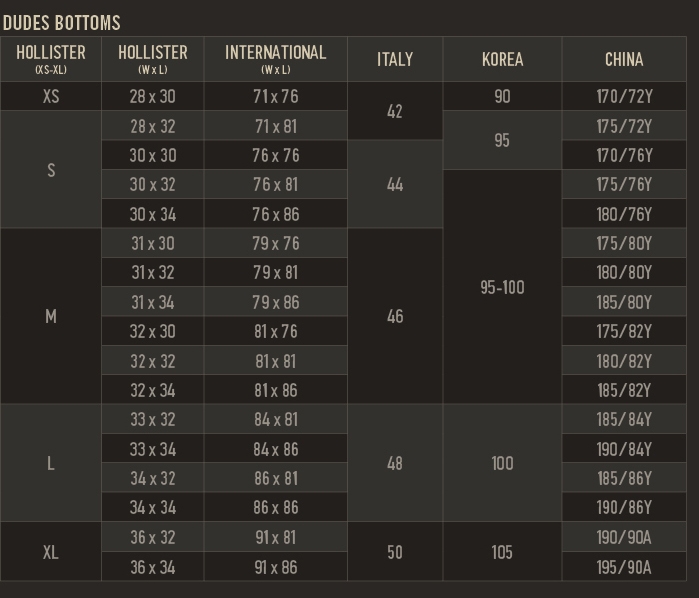Screen dimensions: 699x598
Task: Click the DUDES BOTTOMS heading
Action: (x=62, y=22)
